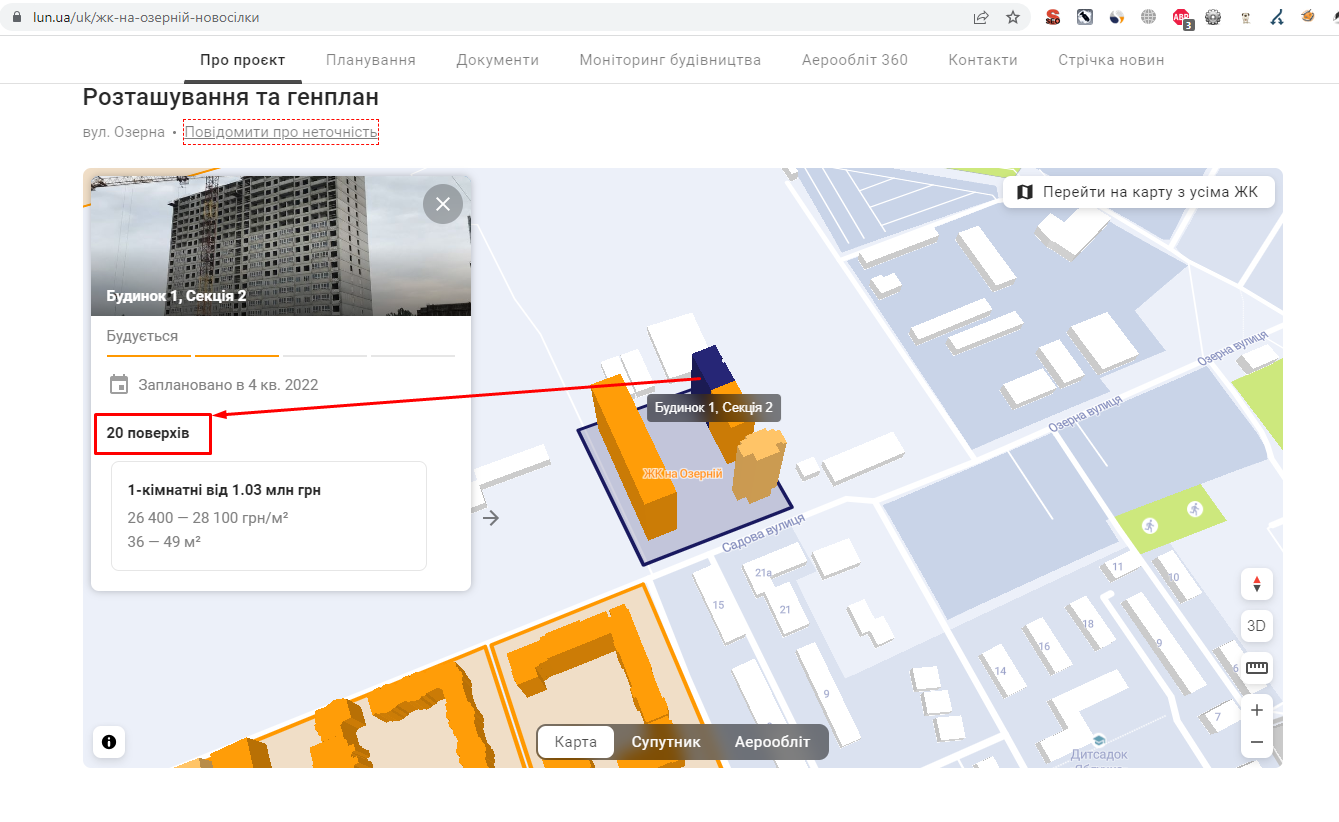Zoom out on the map
1339x822 pixels.
(1256, 742)
